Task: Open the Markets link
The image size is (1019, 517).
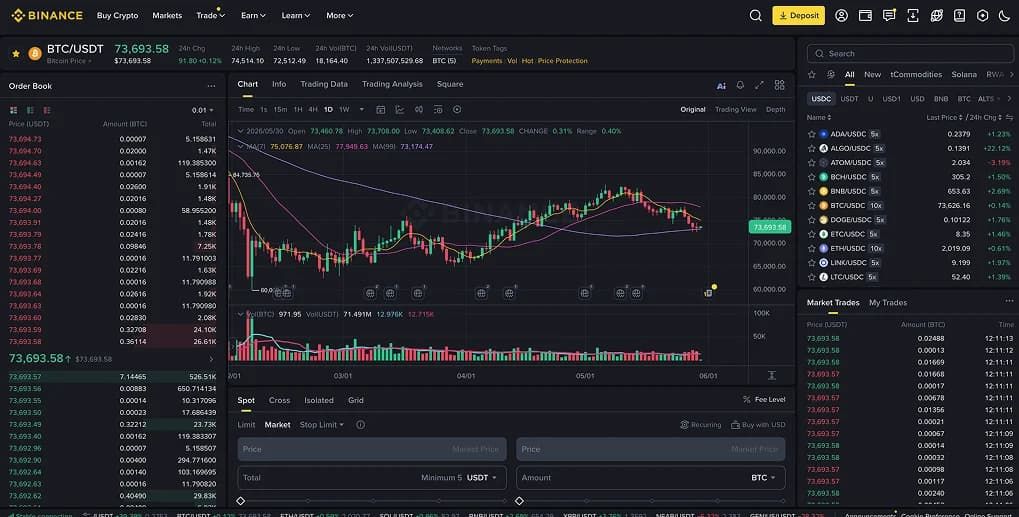Action: click(x=167, y=16)
